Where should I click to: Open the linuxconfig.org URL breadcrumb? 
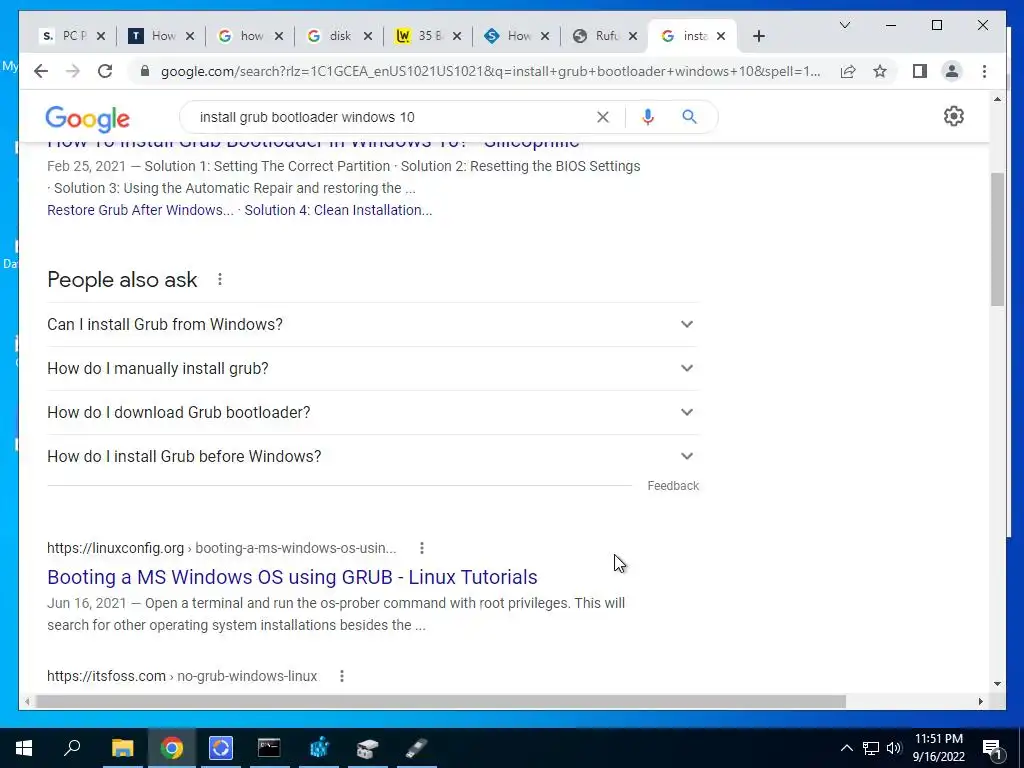[x=221, y=548]
